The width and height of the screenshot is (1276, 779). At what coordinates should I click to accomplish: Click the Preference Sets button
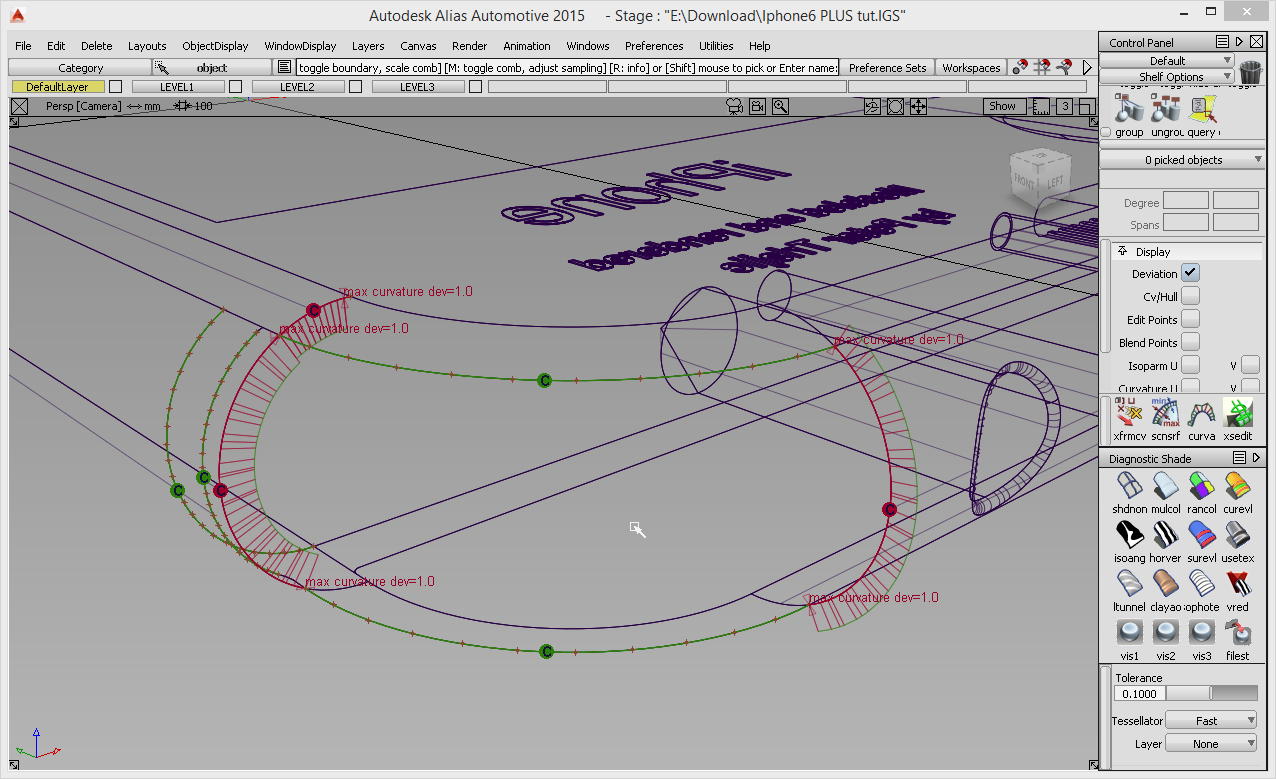[x=887, y=68]
